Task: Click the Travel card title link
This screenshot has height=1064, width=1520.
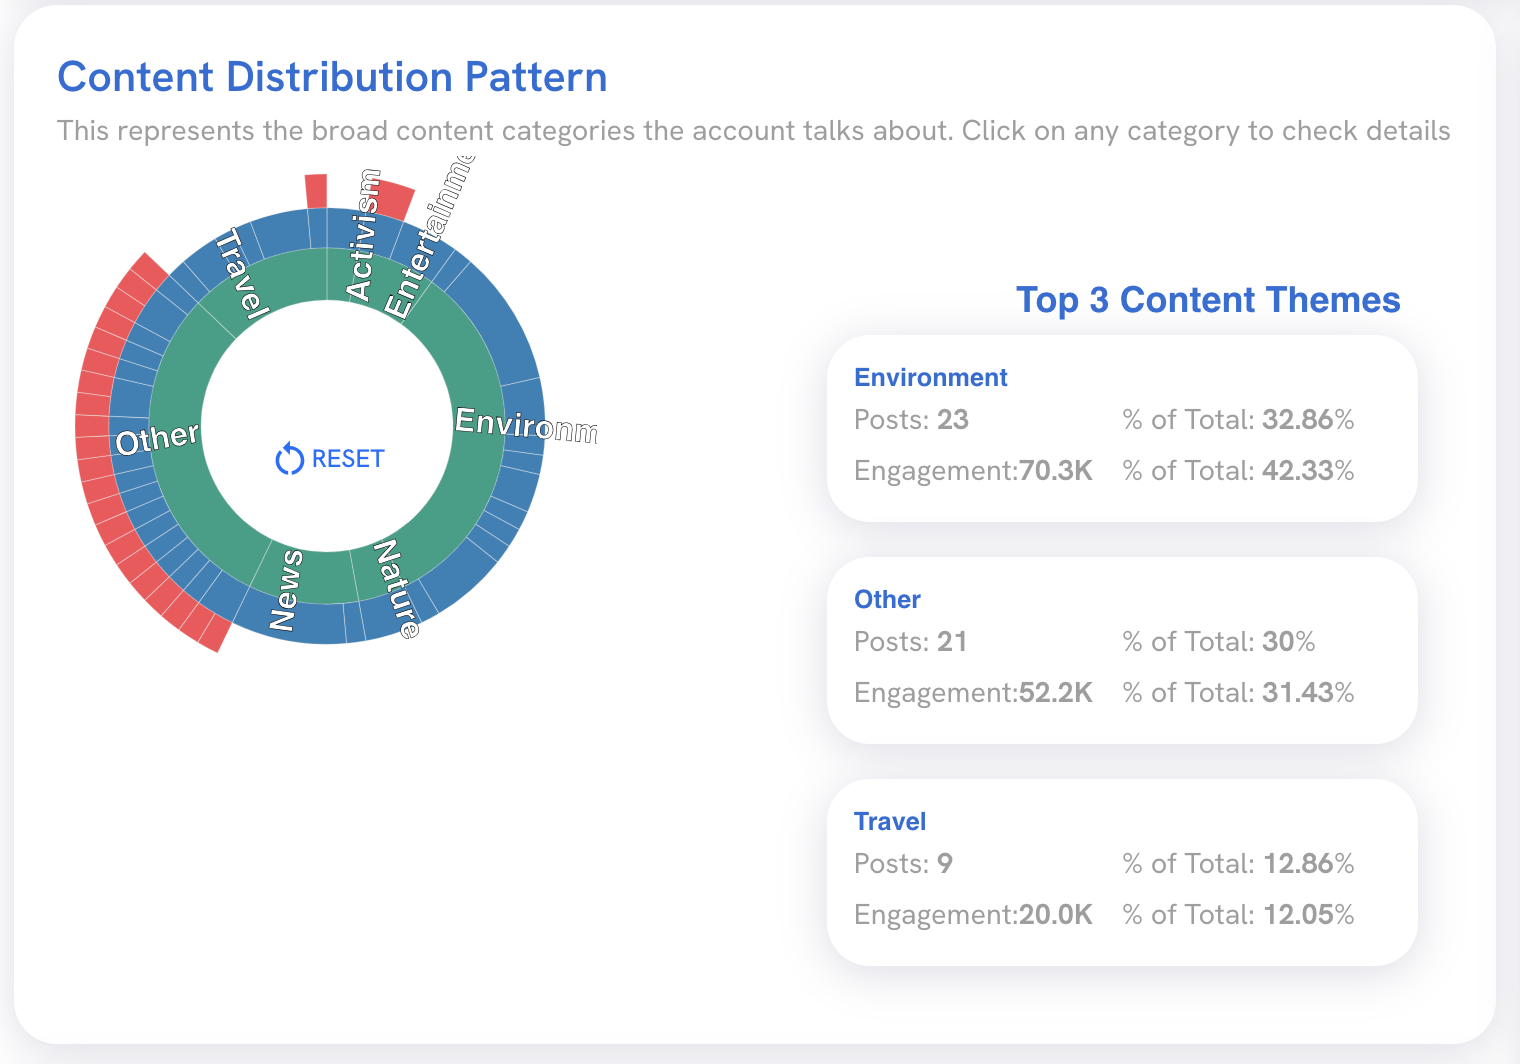Action: coord(890,821)
